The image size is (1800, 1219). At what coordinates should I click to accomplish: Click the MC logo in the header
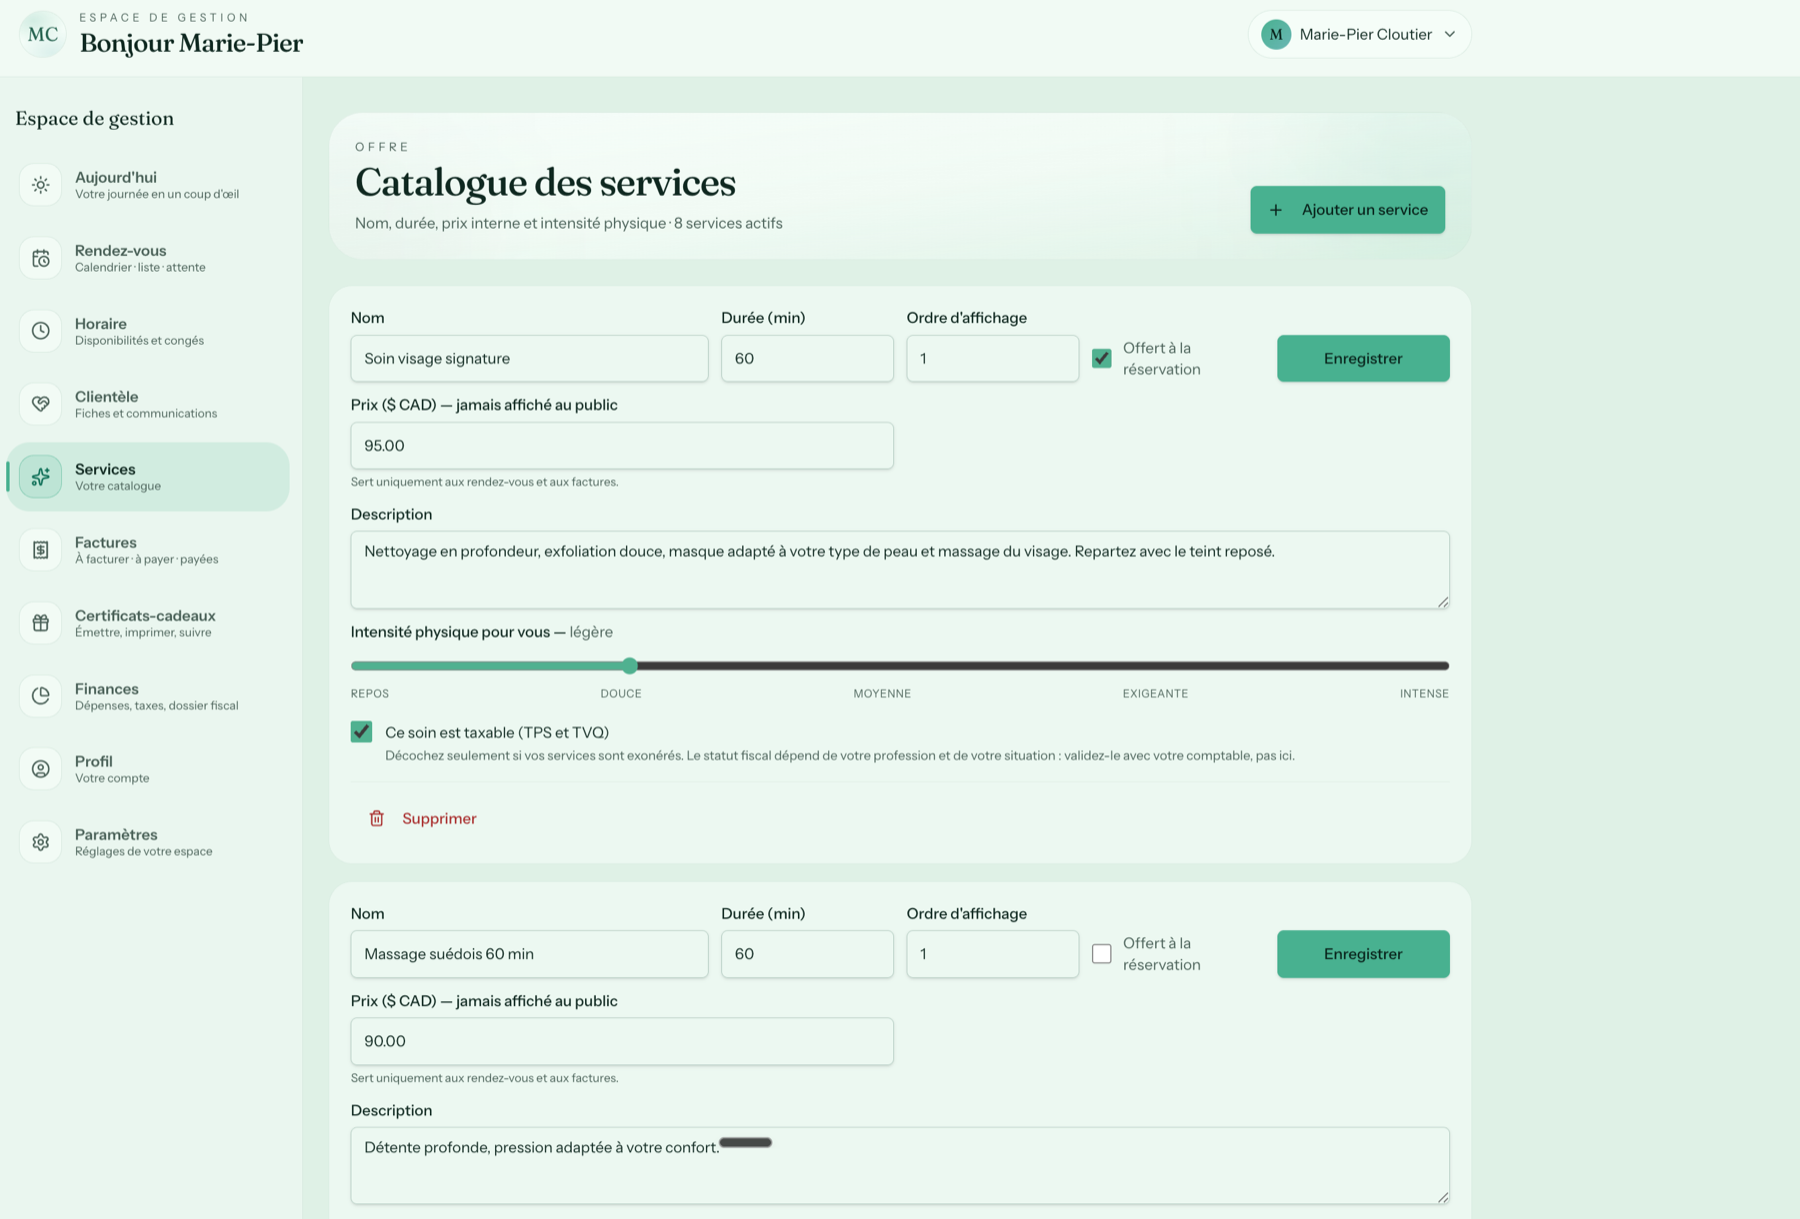[42, 34]
